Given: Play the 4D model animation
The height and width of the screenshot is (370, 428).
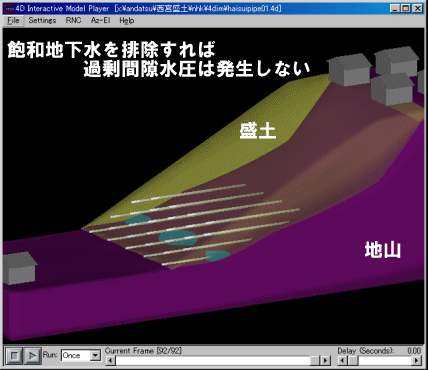Looking at the screenshot, I should (x=32, y=356).
